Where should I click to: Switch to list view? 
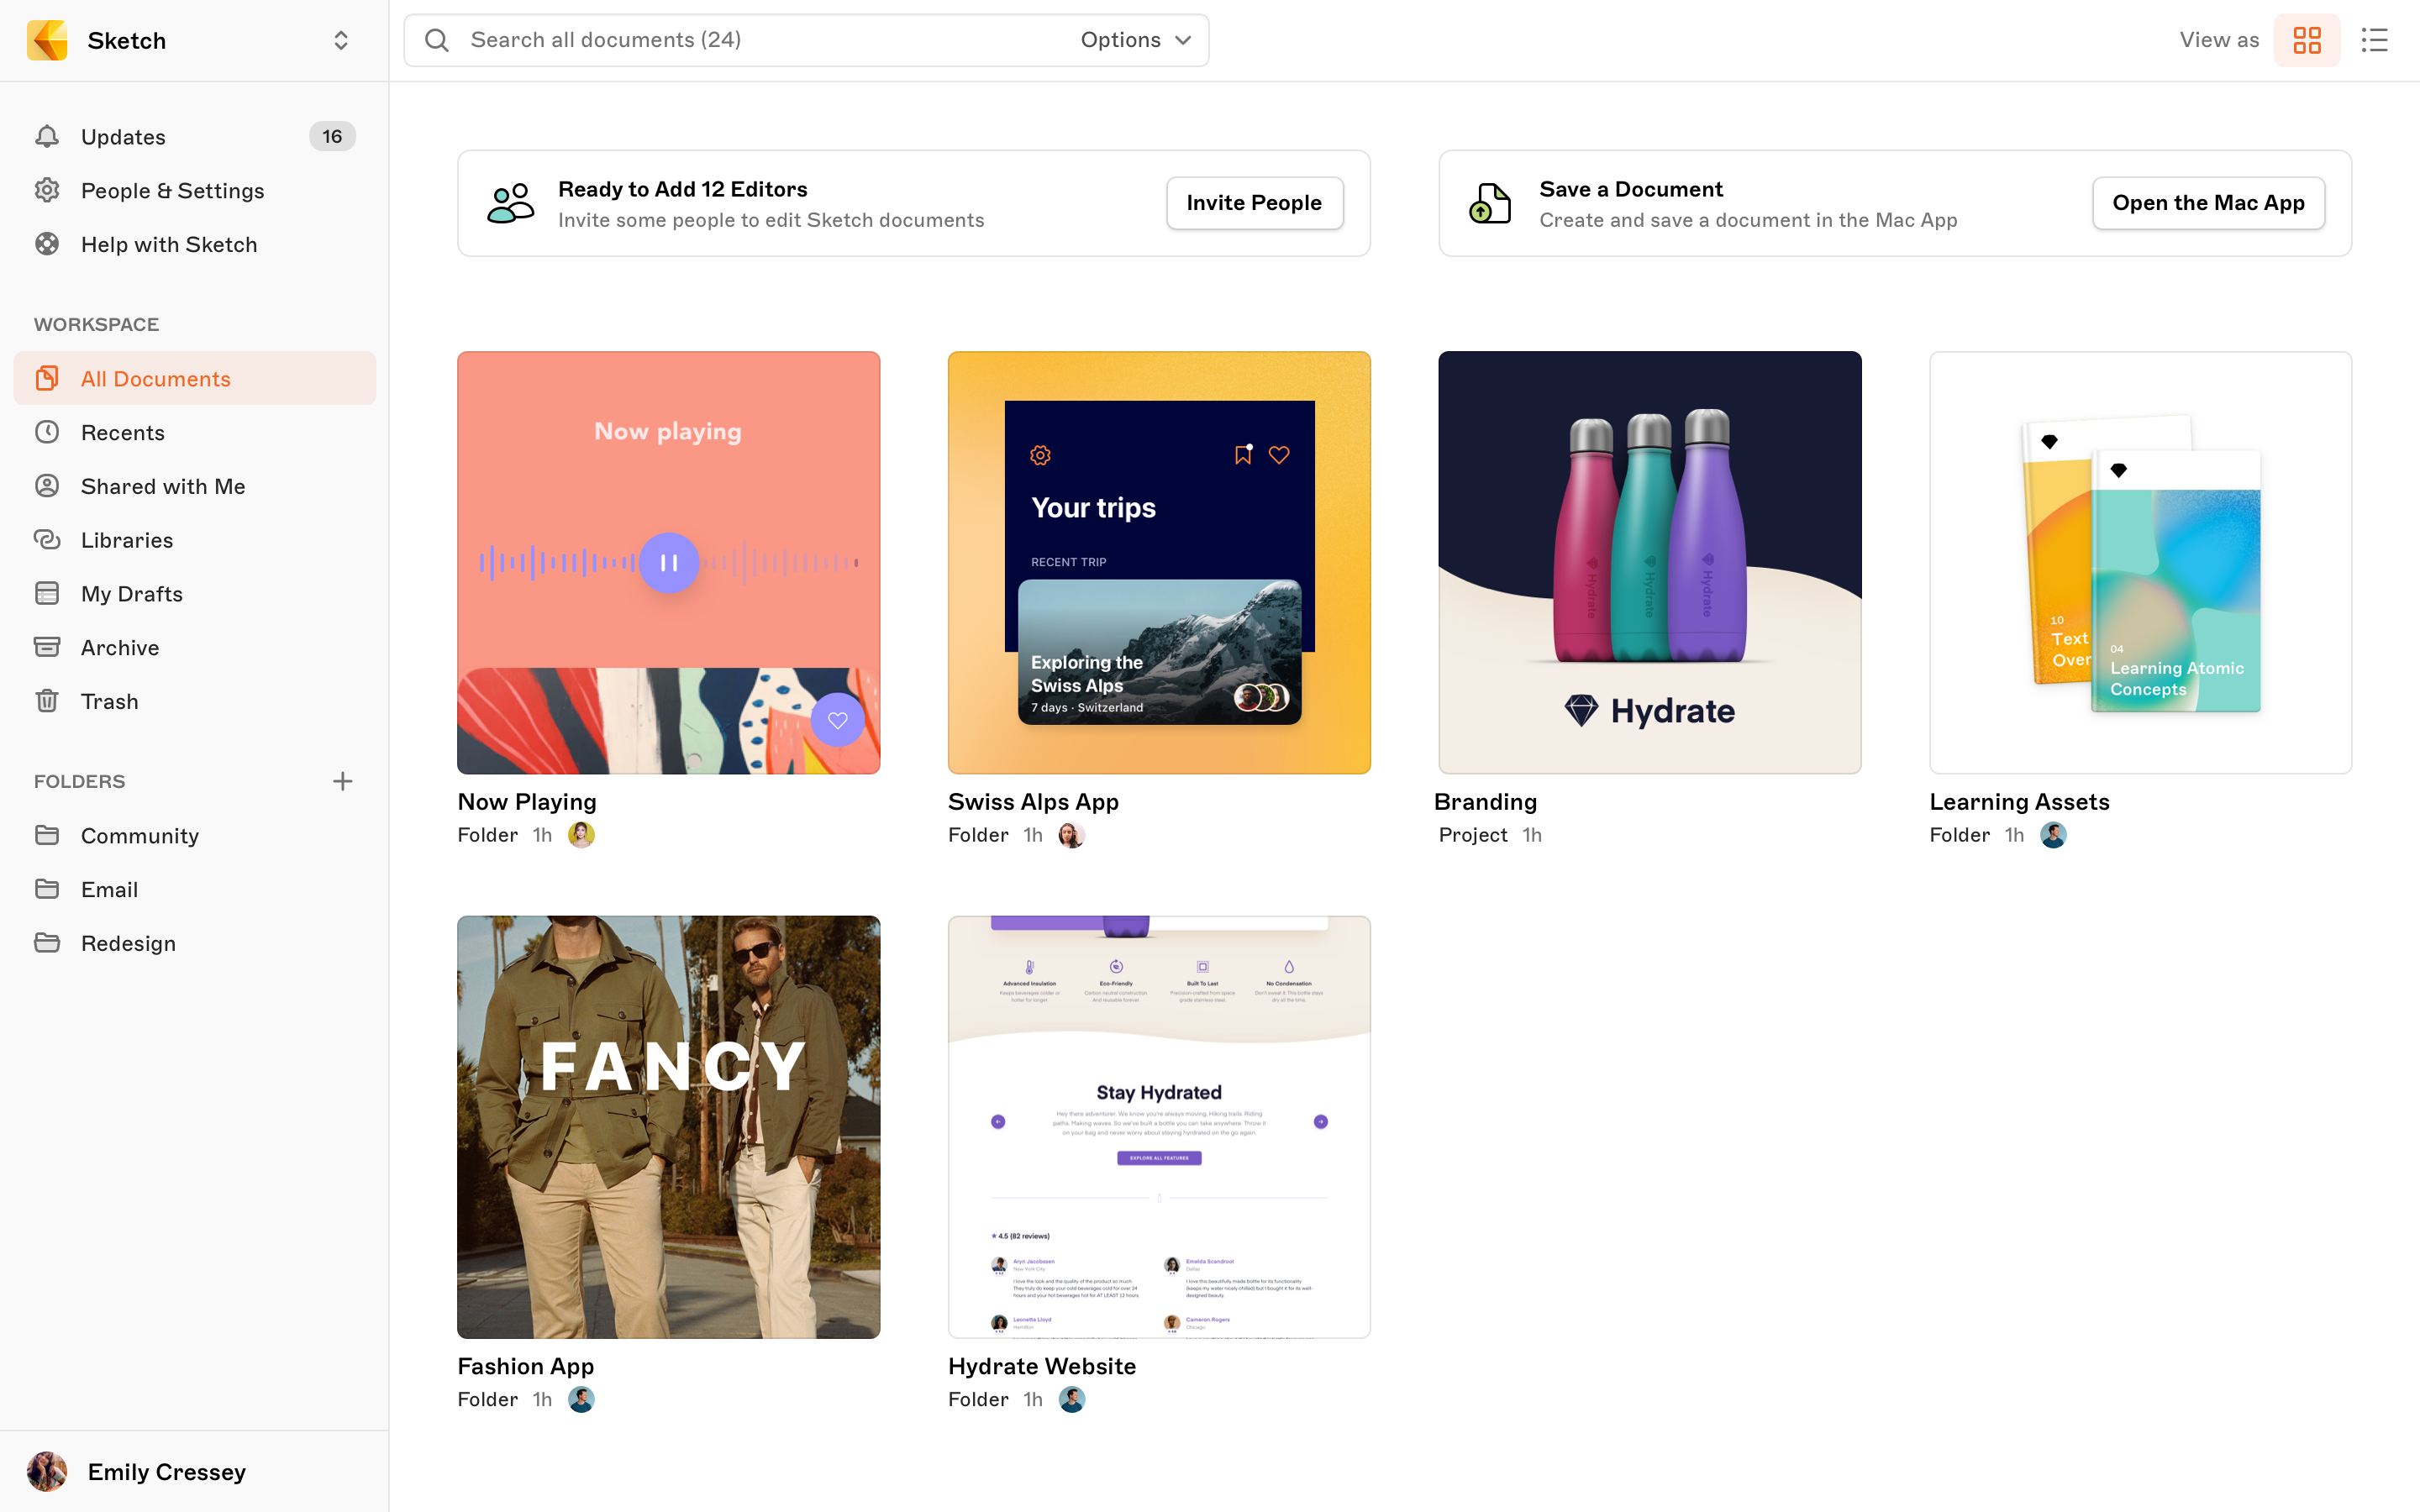click(2374, 40)
